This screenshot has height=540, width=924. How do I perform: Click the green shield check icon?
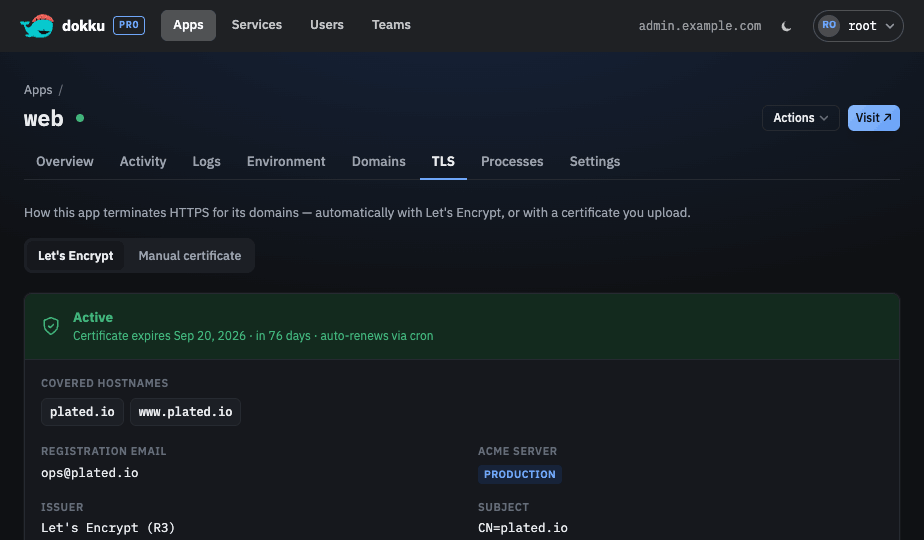pos(51,326)
